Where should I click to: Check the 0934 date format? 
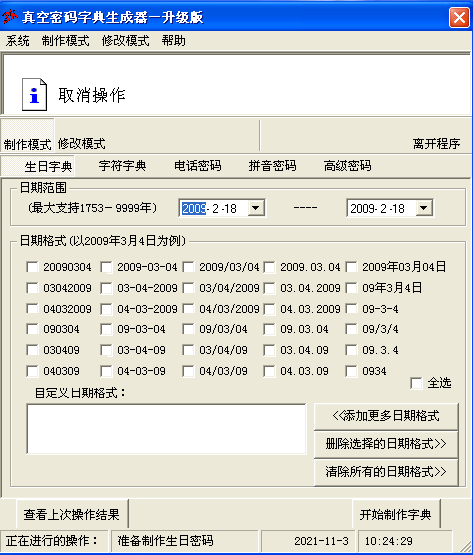click(x=351, y=371)
